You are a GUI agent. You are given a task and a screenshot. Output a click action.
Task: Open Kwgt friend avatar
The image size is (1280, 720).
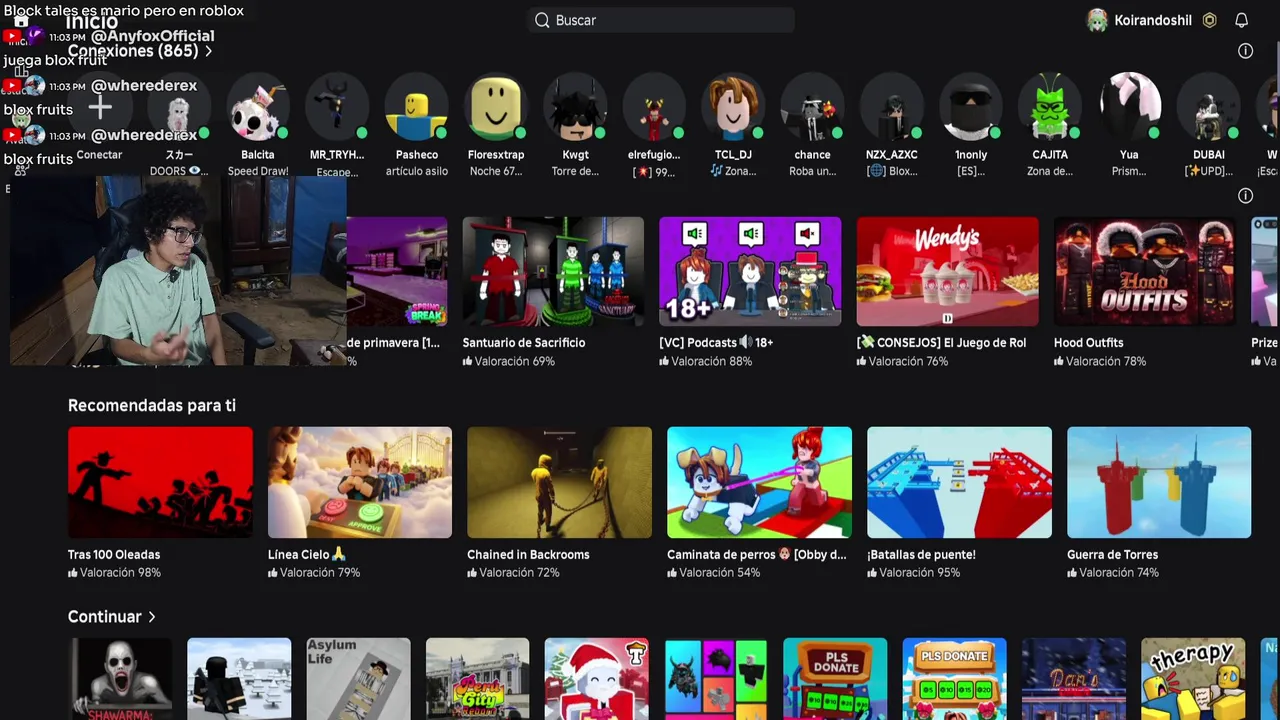point(575,106)
